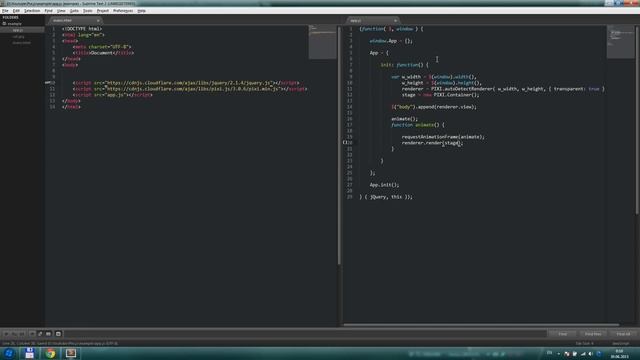640x360 pixels.
Task: Click the horizontal scrollbar of app.js pane
Action: pos(481,325)
